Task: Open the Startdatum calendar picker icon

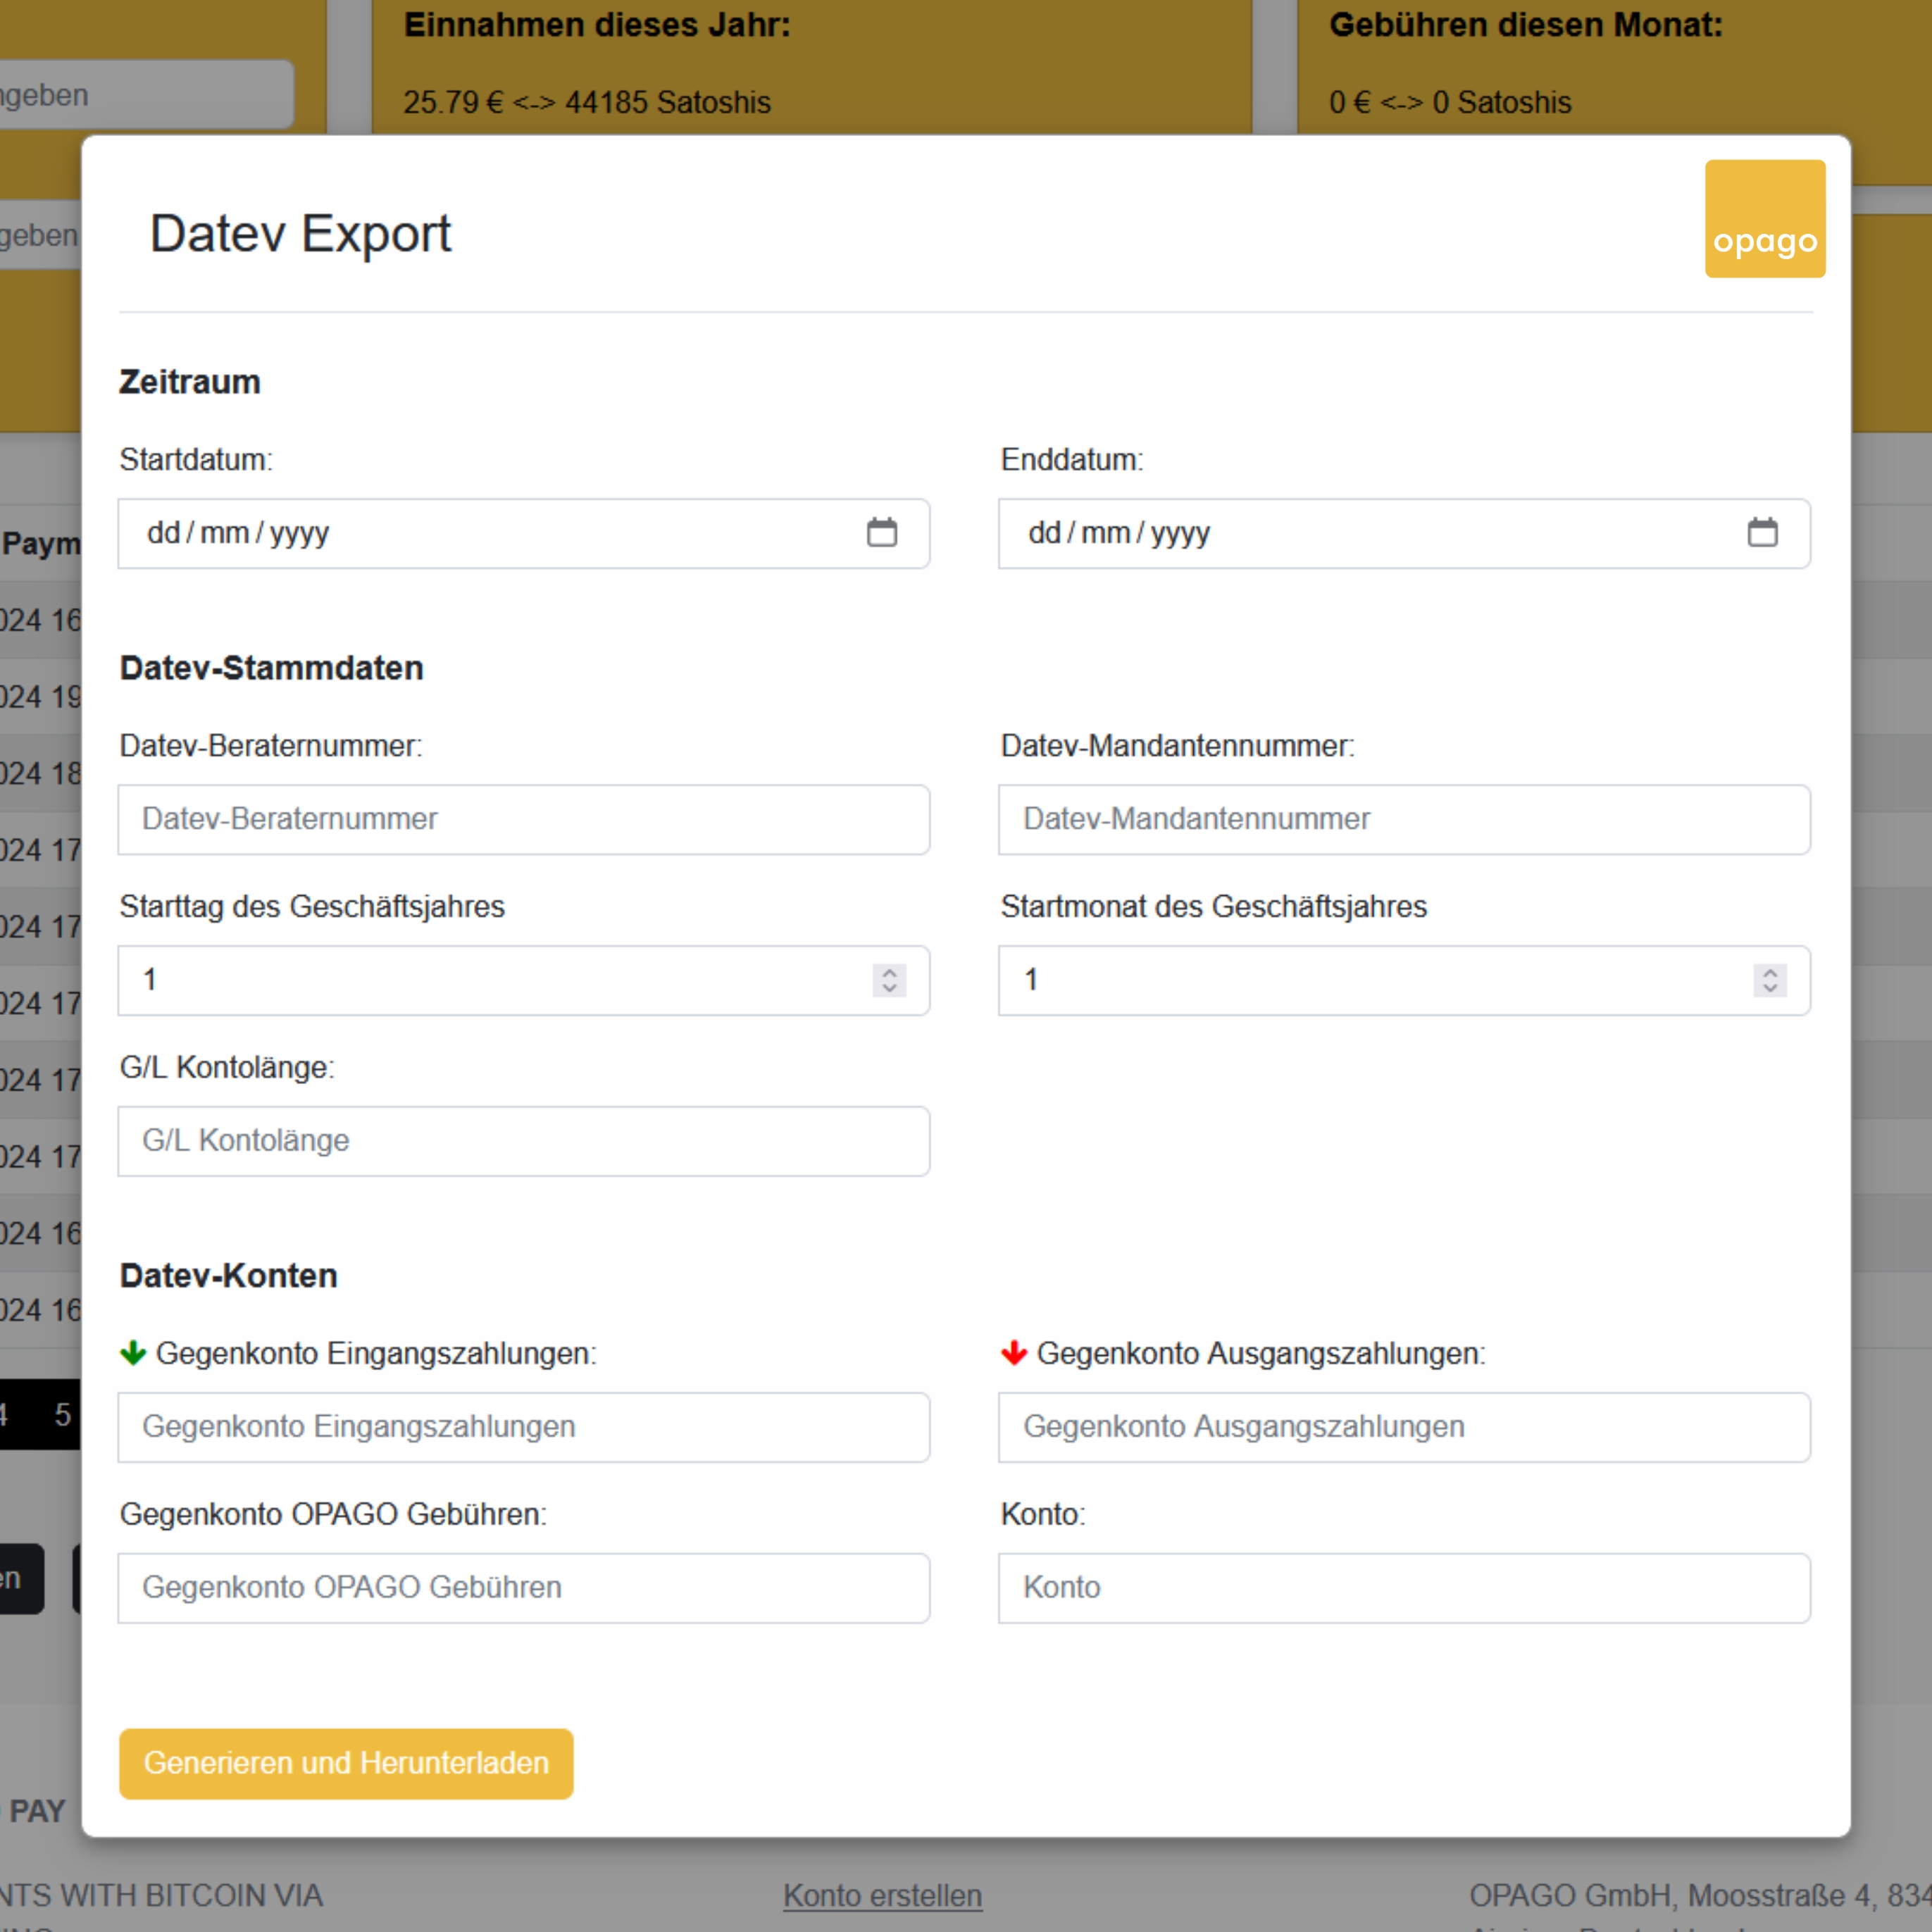Action: point(881,533)
